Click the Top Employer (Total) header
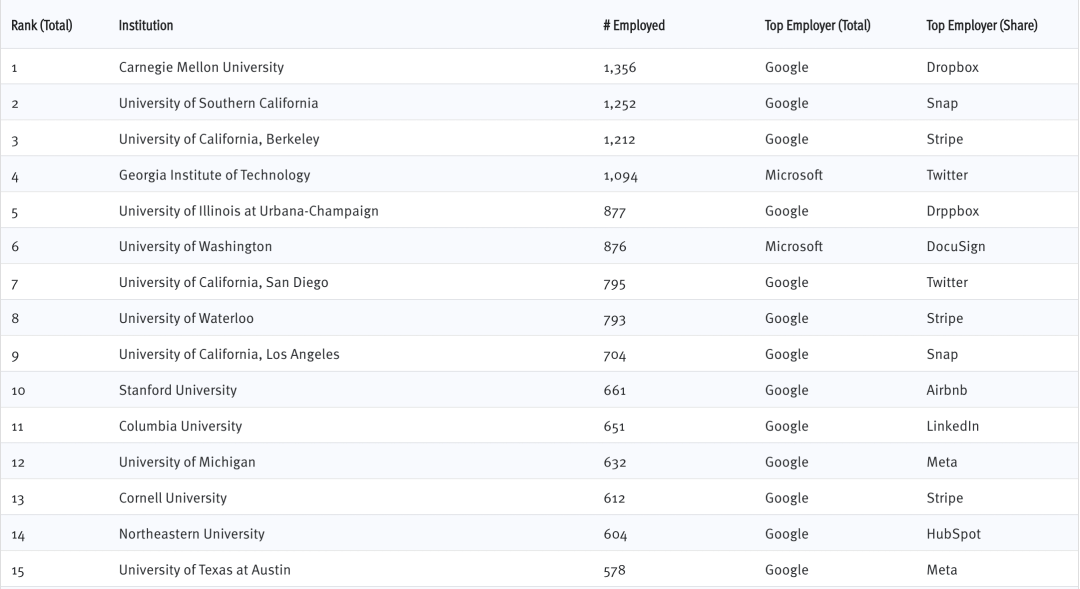This screenshot has height=589, width=1080. click(x=817, y=25)
